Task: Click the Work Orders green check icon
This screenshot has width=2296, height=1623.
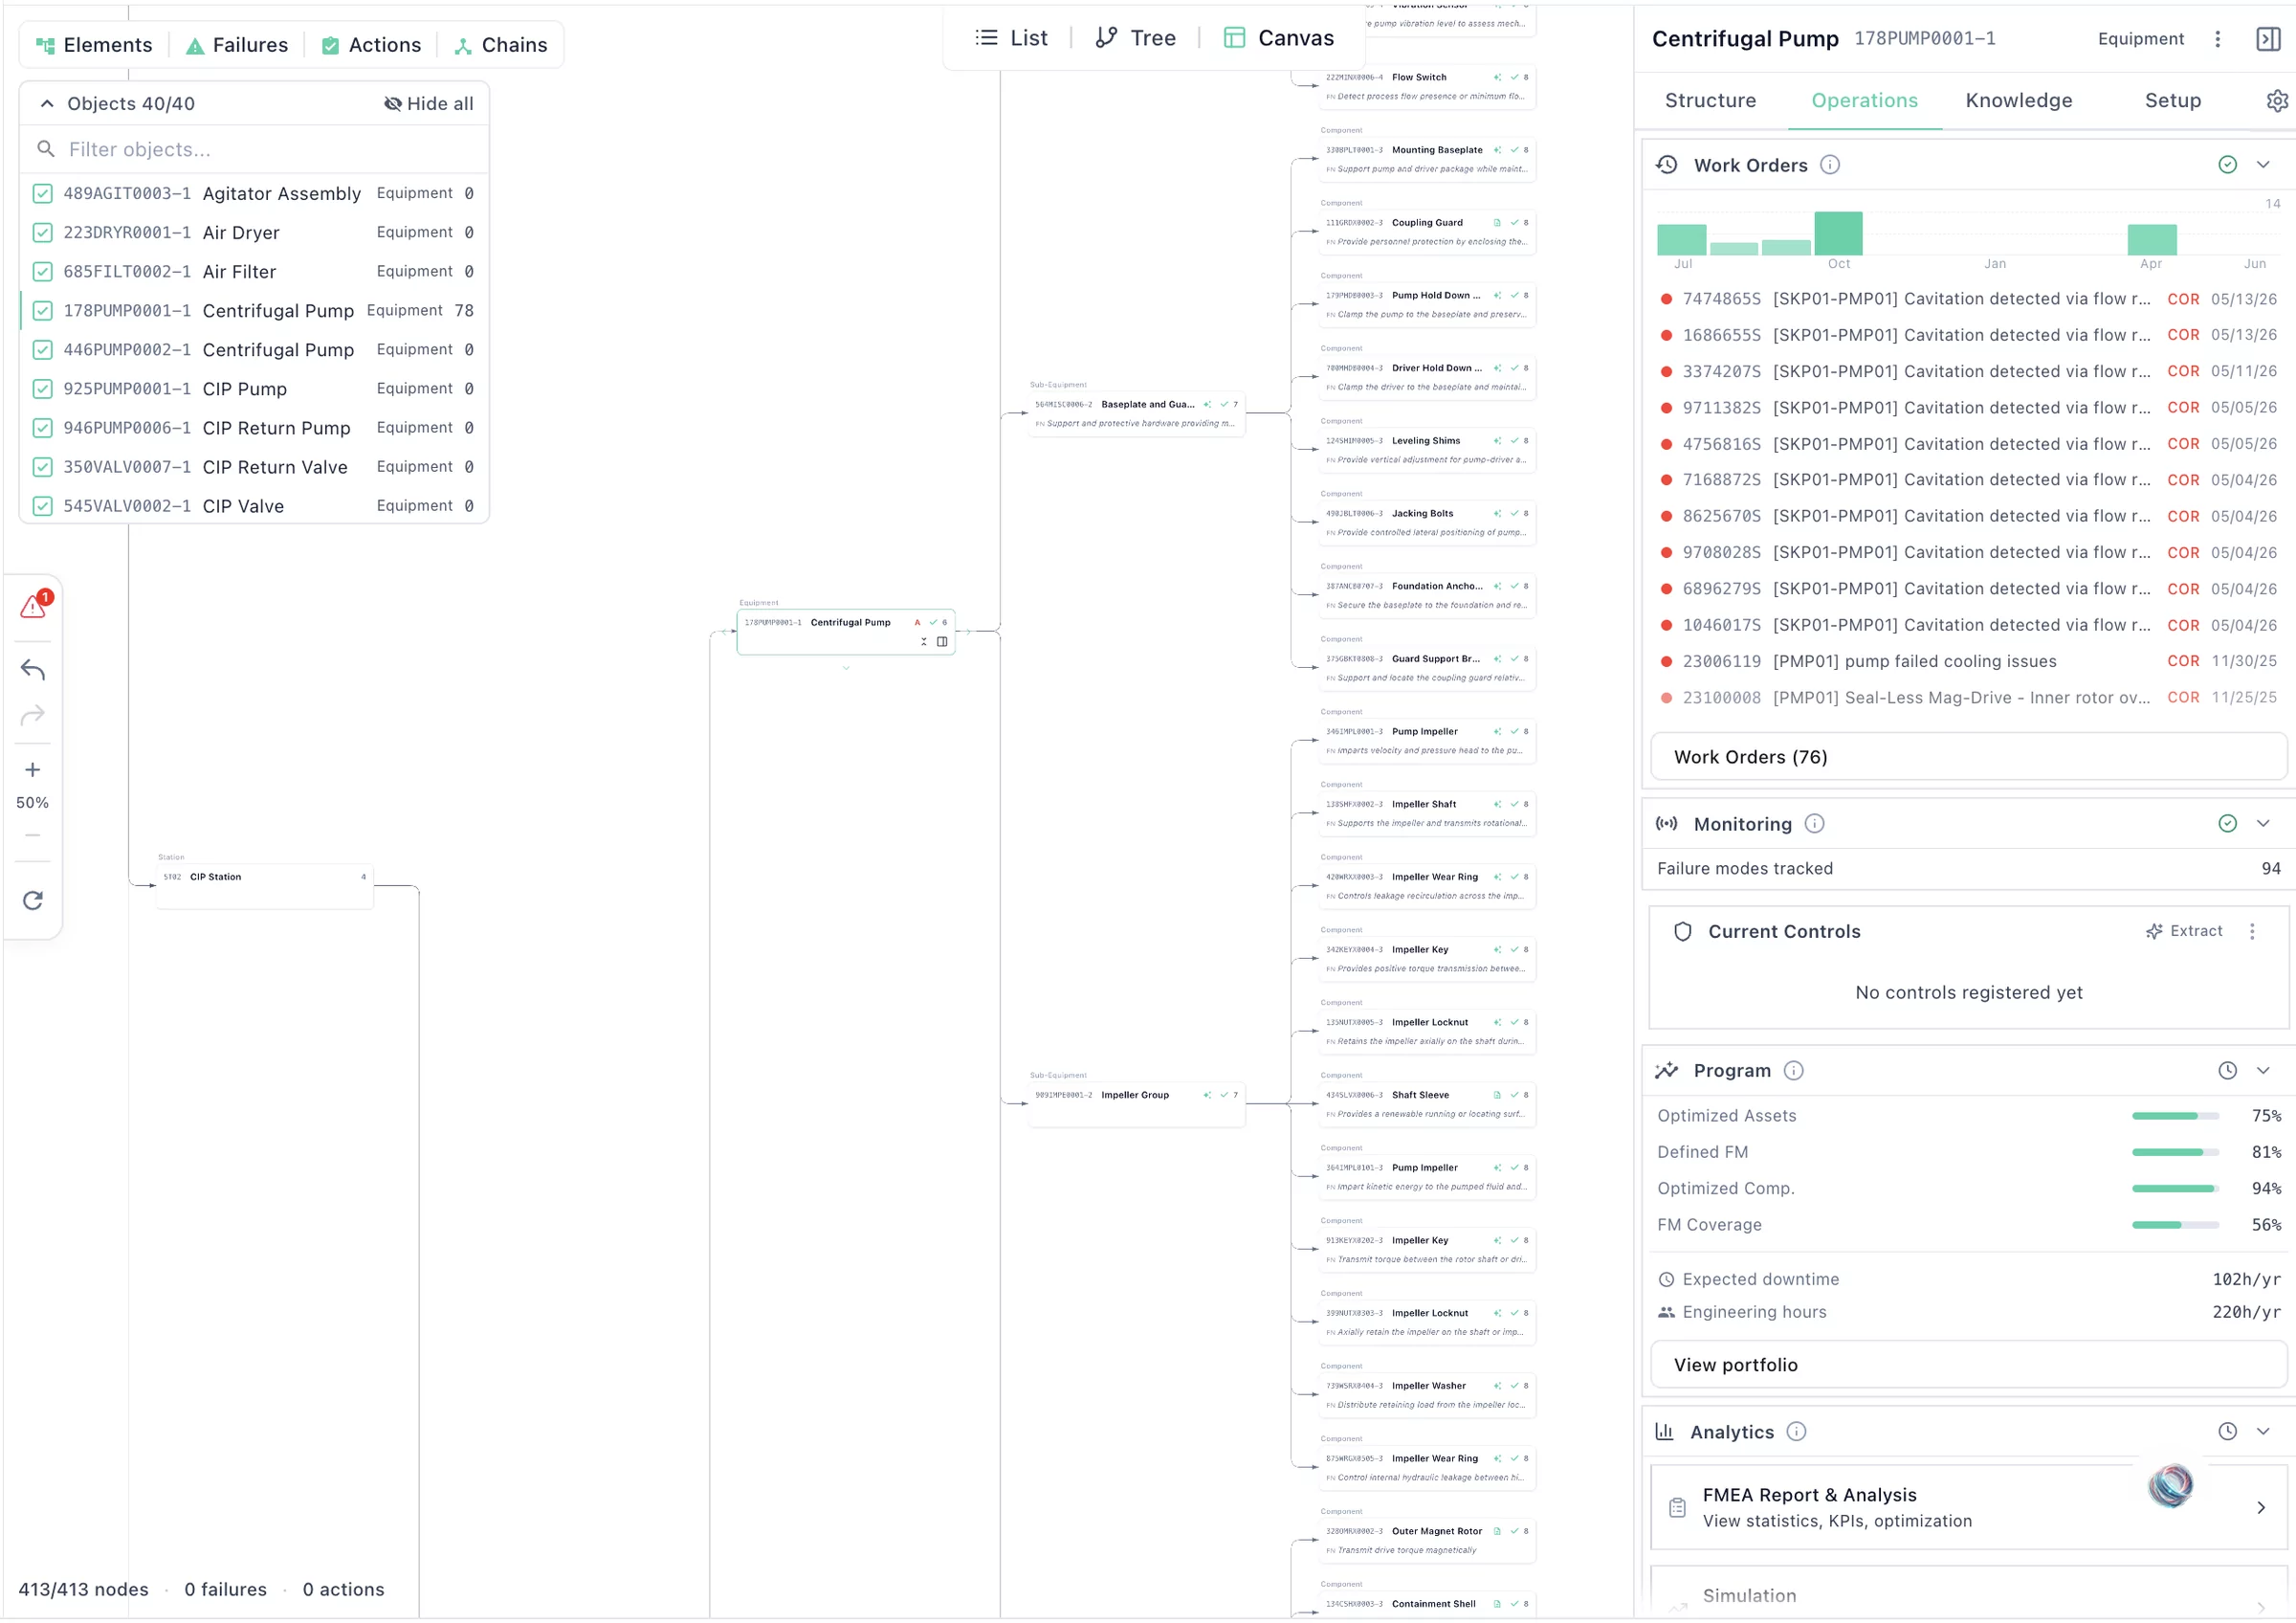Action: click(x=2228, y=165)
